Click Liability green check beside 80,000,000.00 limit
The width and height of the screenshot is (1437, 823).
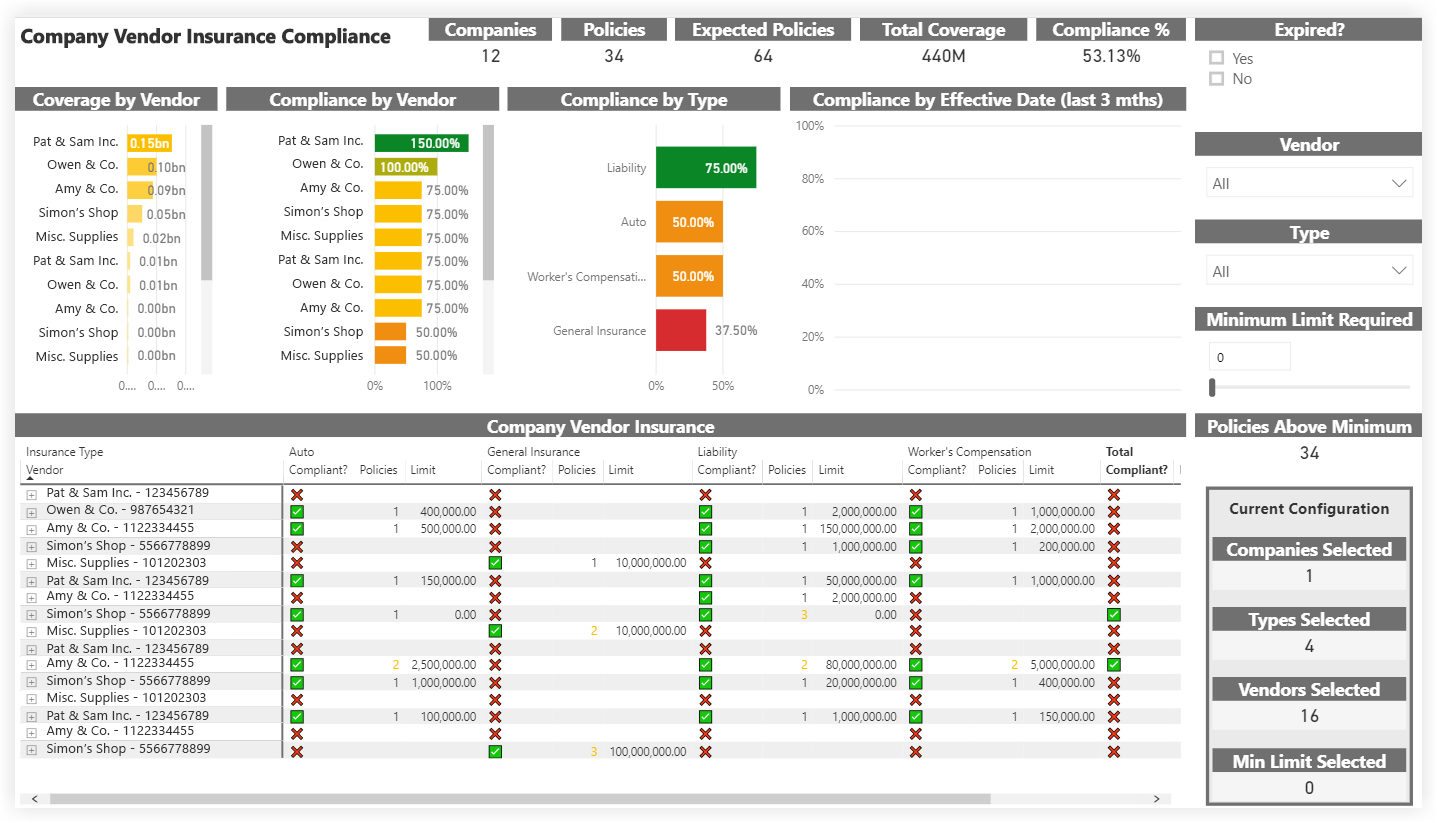706,664
